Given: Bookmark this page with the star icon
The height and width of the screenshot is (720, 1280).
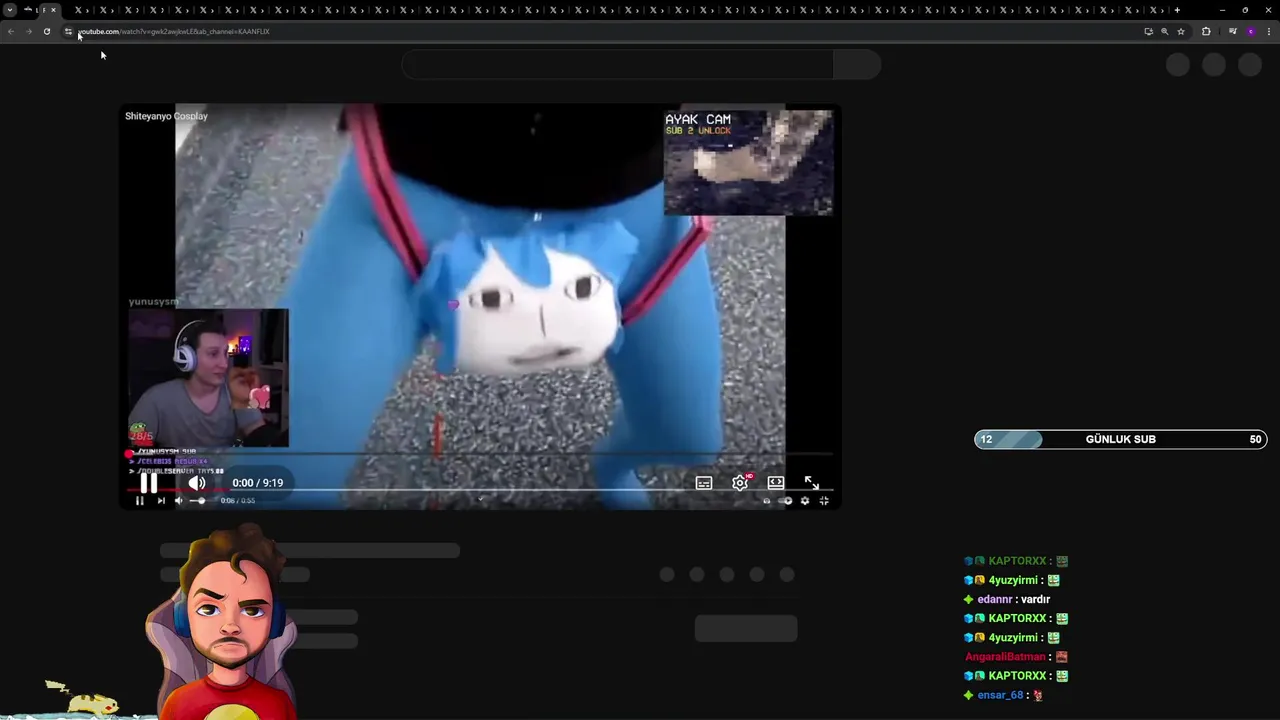Looking at the screenshot, I should pos(1181,31).
